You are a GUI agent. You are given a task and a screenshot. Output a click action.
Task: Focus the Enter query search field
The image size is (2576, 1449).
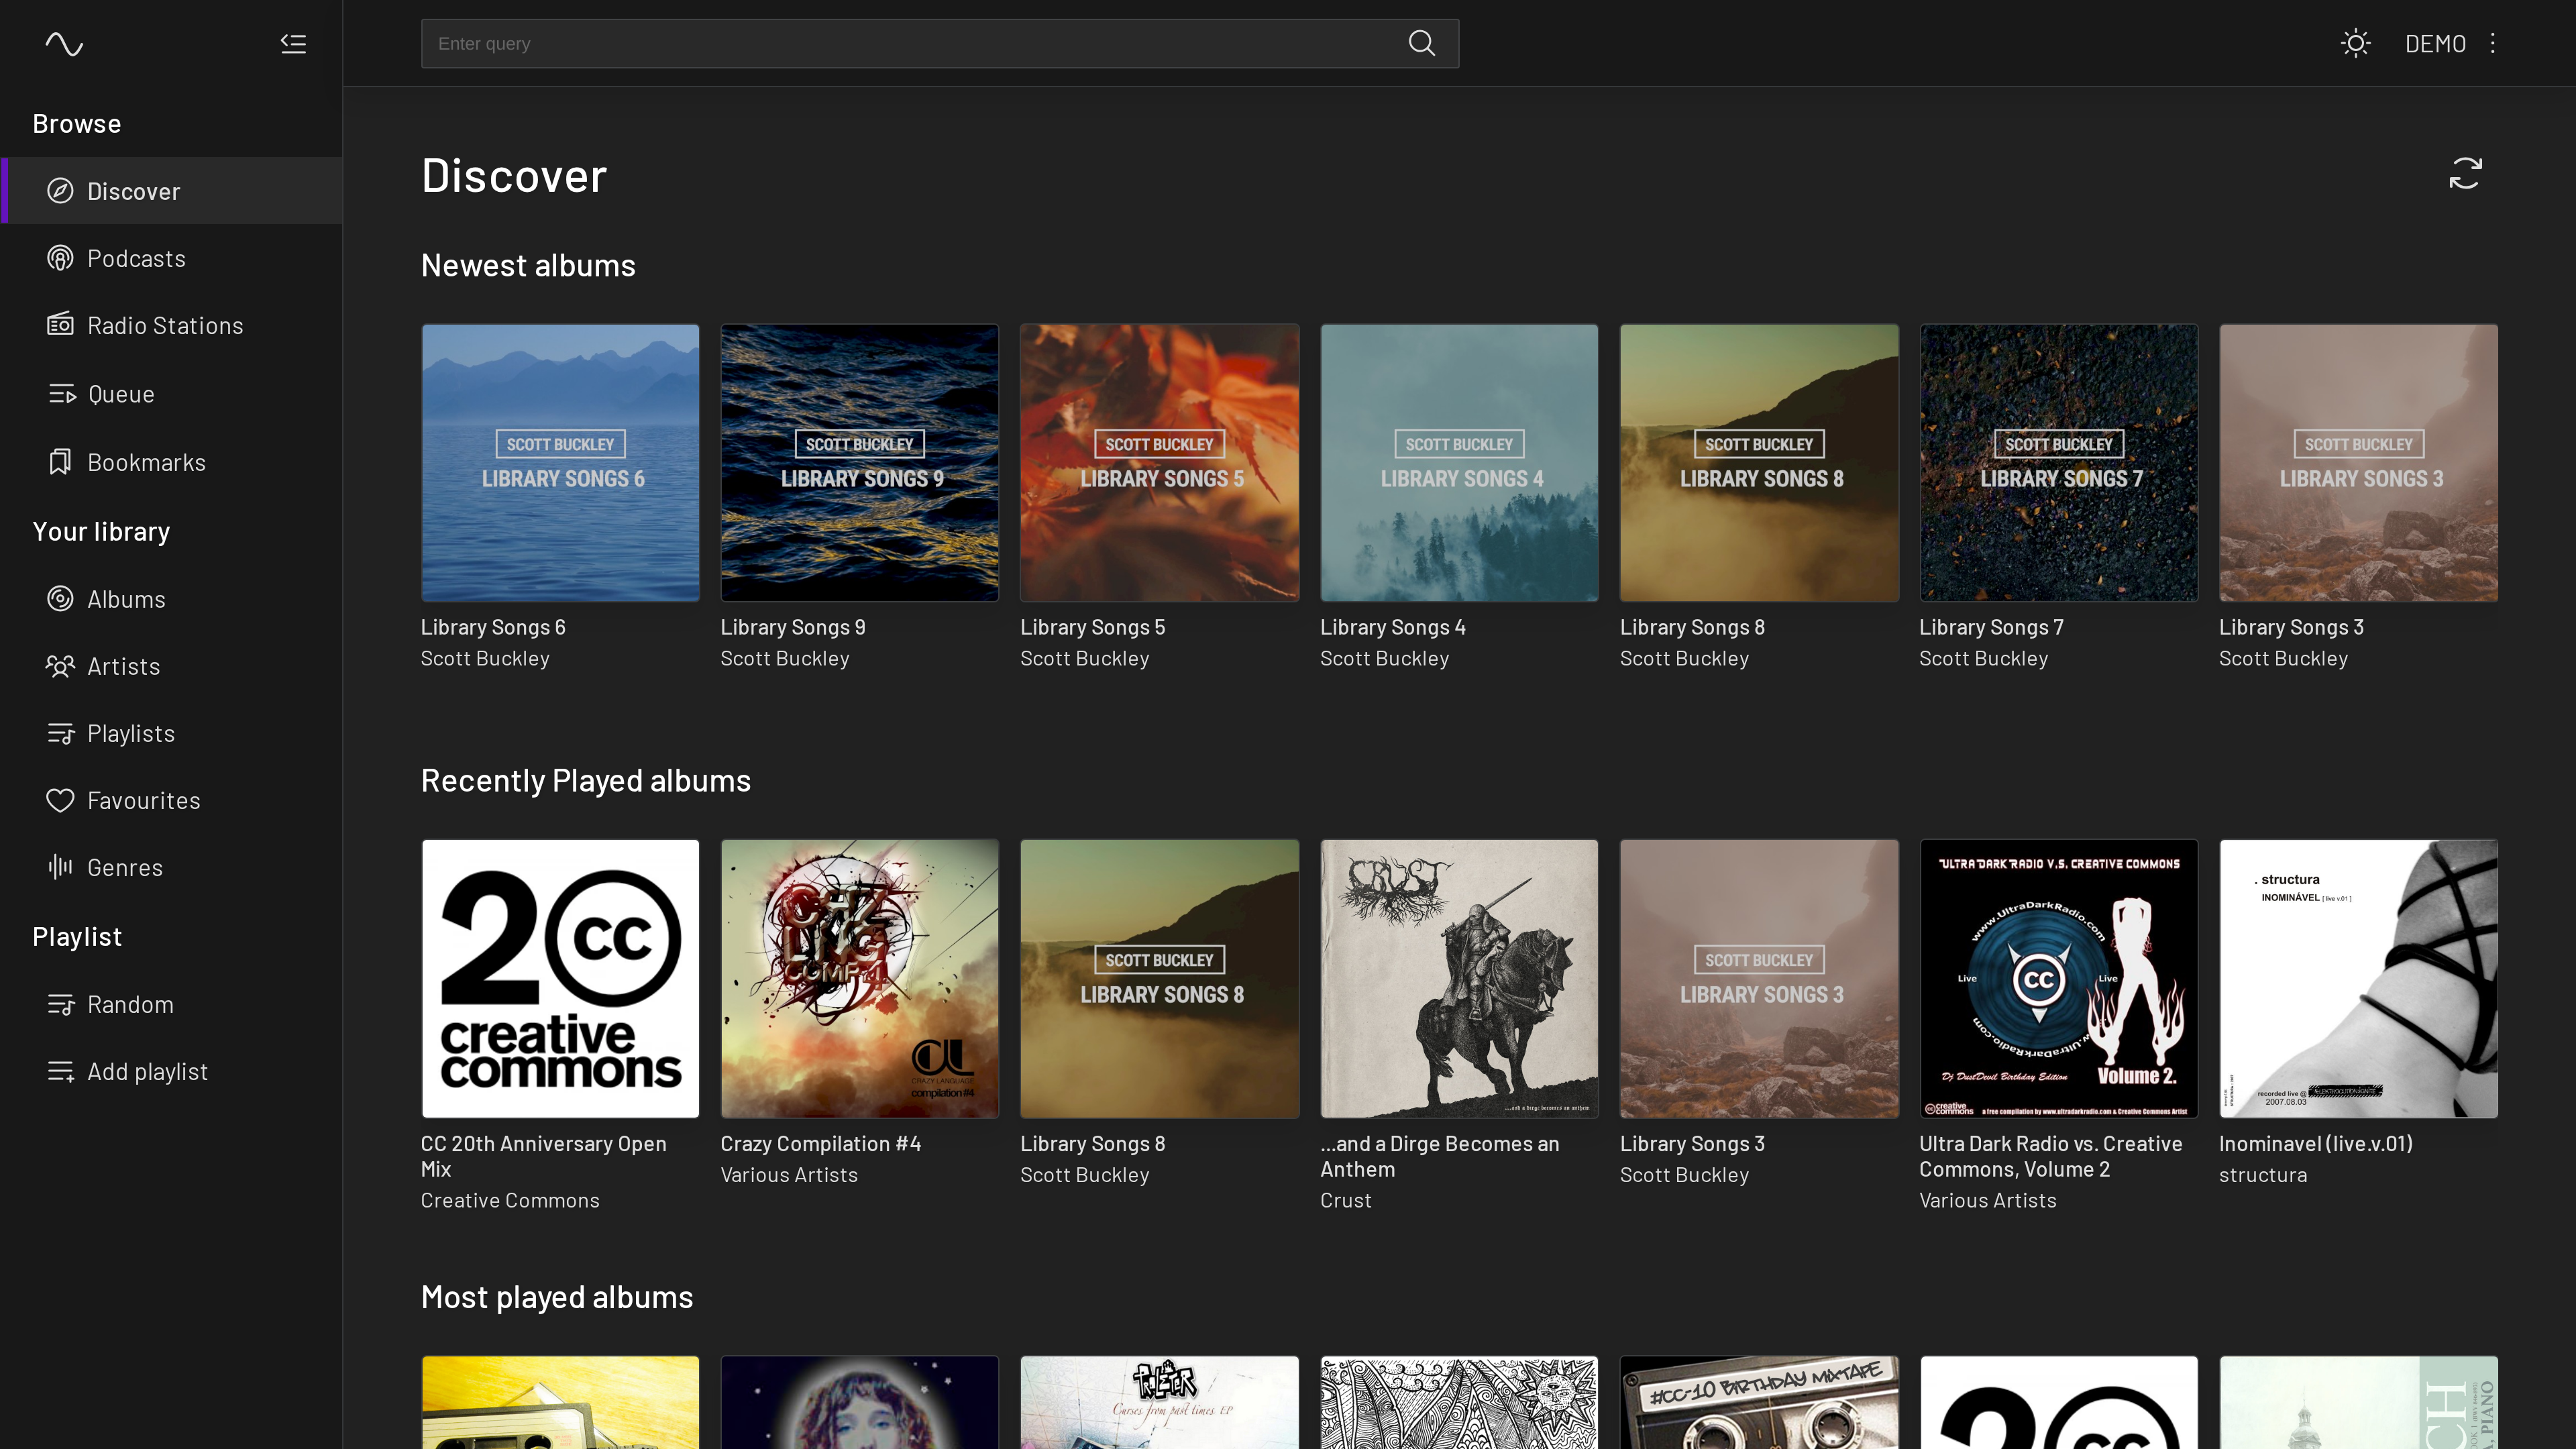(x=900, y=44)
